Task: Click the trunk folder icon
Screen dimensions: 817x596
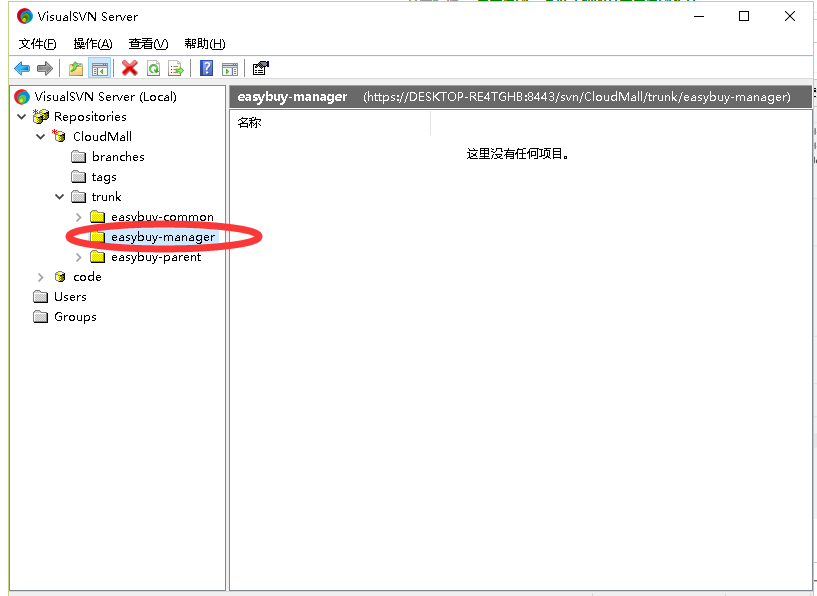Action: (78, 196)
